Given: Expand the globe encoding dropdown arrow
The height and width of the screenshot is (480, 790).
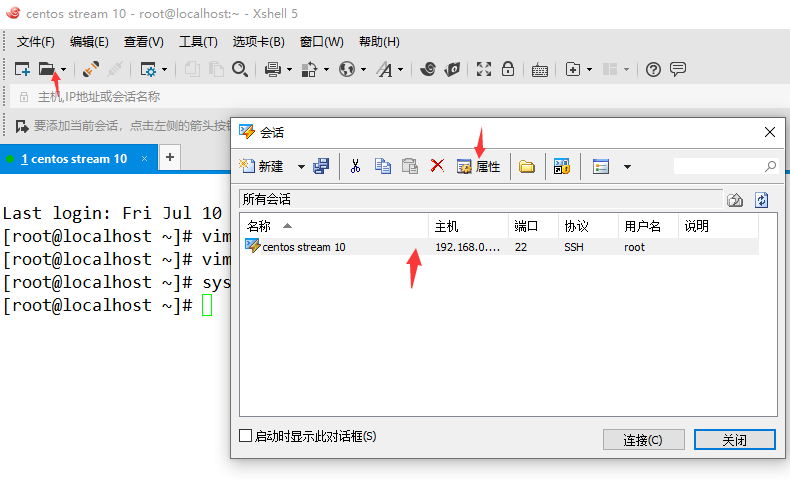Looking at the screenshot, I should point(363,70).
